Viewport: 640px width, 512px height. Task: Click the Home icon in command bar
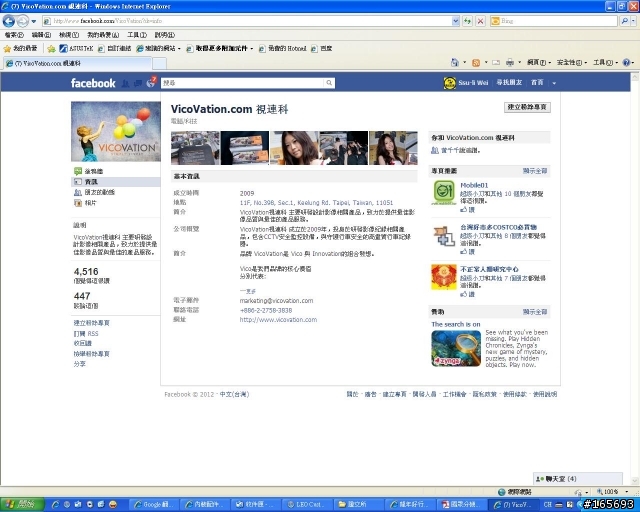pyautogui.click(x=455, y=62)
